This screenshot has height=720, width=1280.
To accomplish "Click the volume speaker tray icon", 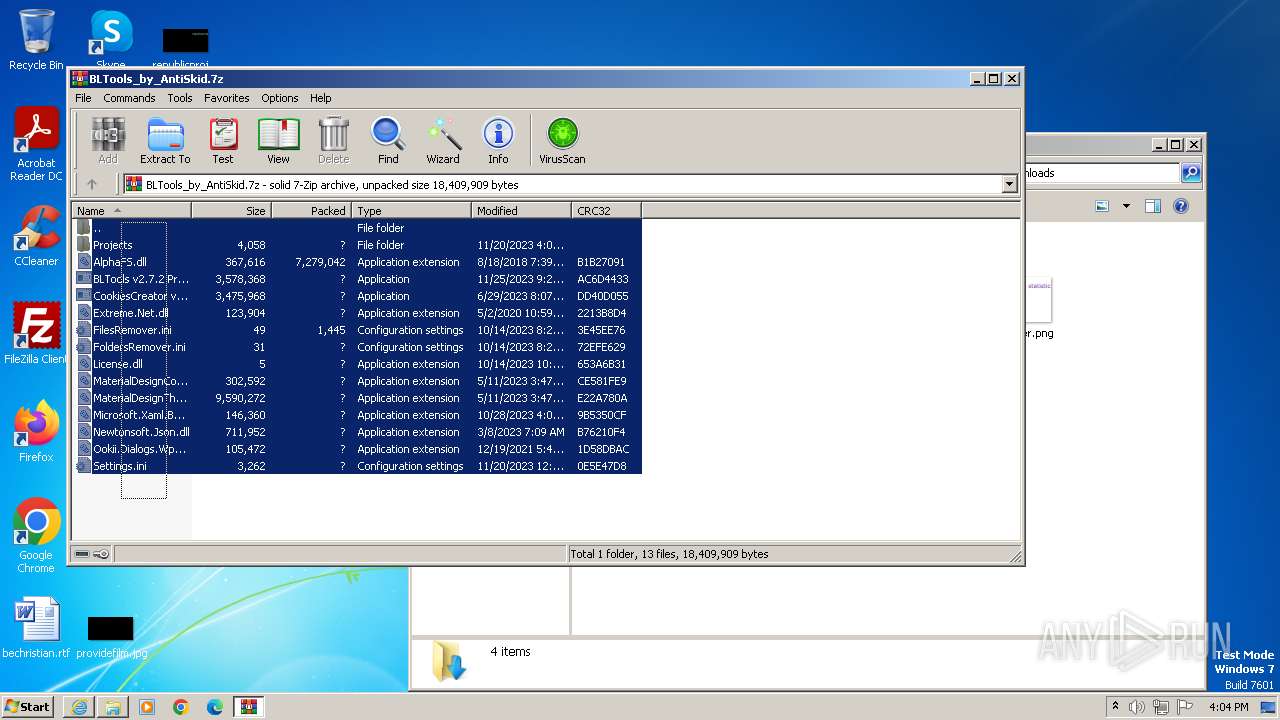I will pyautogui.click(x=1137, y=707).
